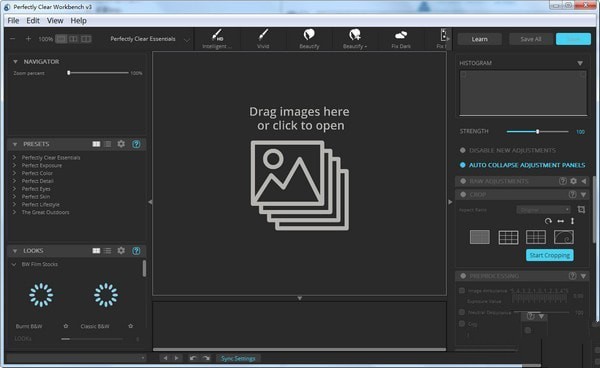This screenshot has width=600, height=368.
Task: Enable the Crop panel toggle
Action: [463, 194]
